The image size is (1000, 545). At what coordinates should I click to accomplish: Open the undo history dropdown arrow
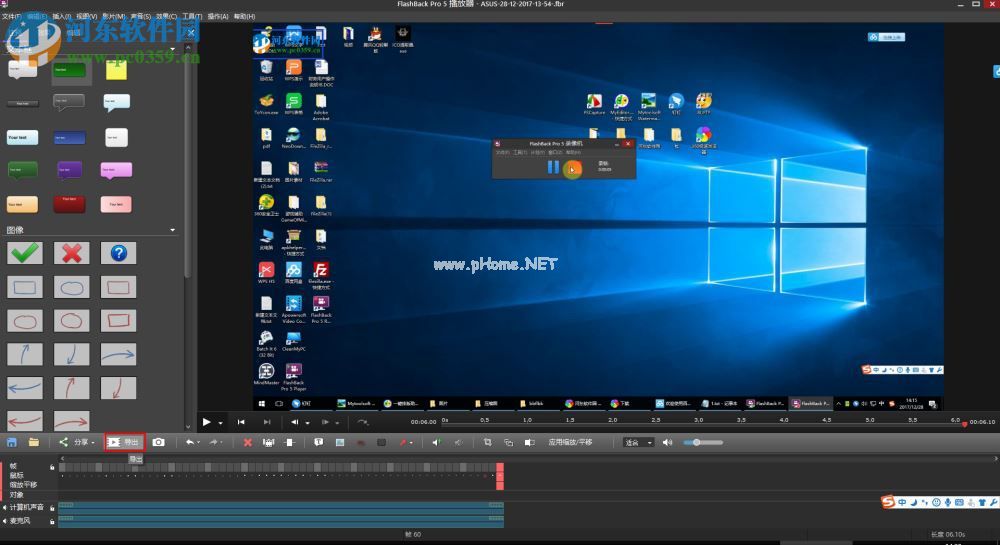(x=198, y=442)
